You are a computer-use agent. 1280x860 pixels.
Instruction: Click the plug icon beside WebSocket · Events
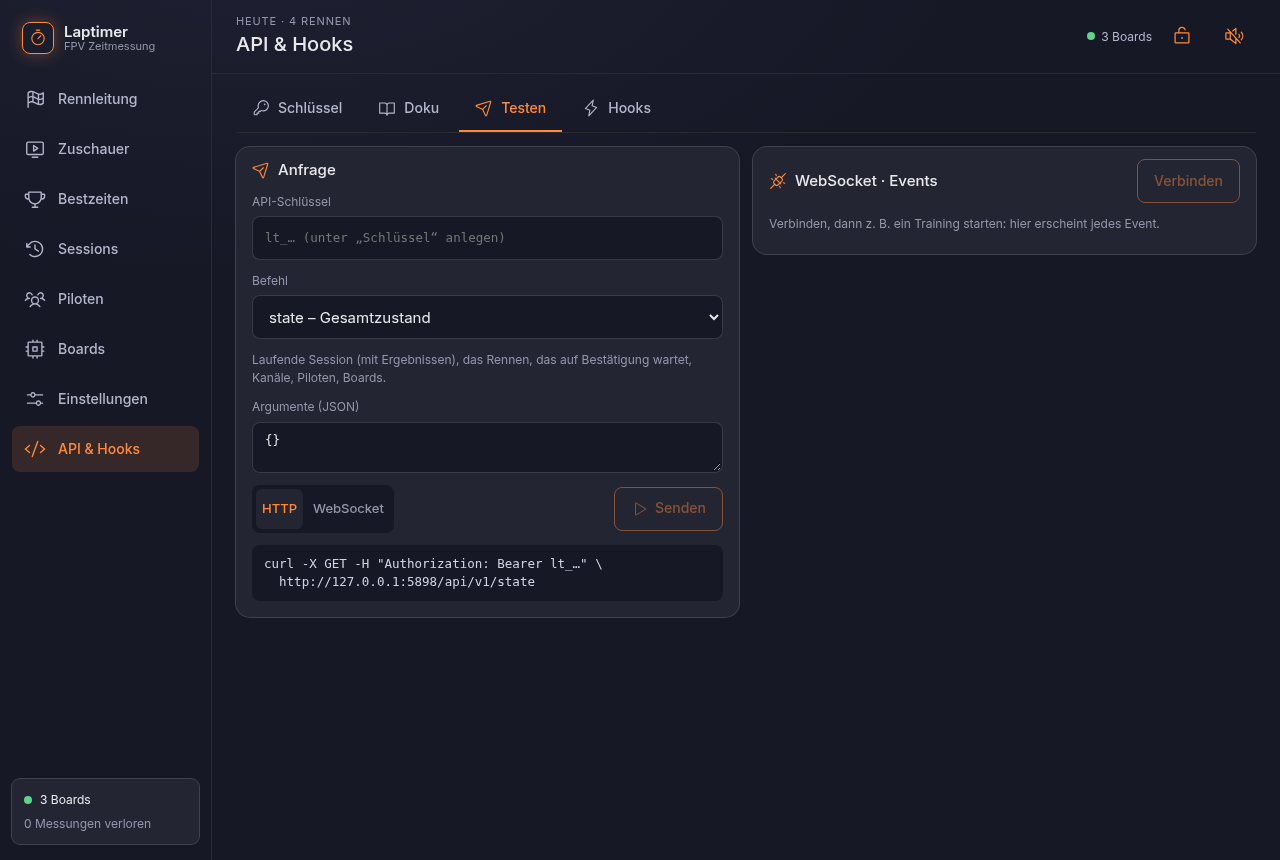778,181
